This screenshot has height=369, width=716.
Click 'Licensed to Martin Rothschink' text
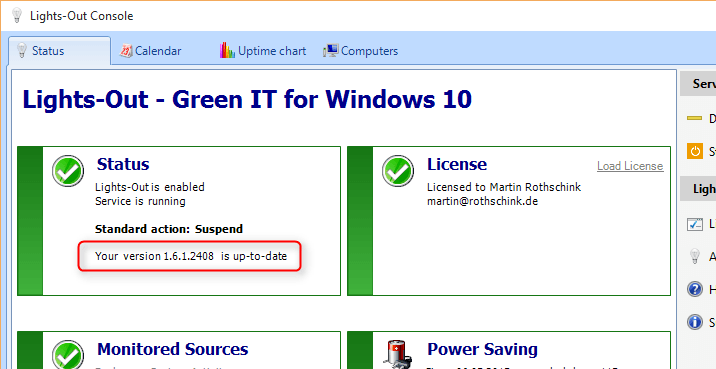[504, 187]
